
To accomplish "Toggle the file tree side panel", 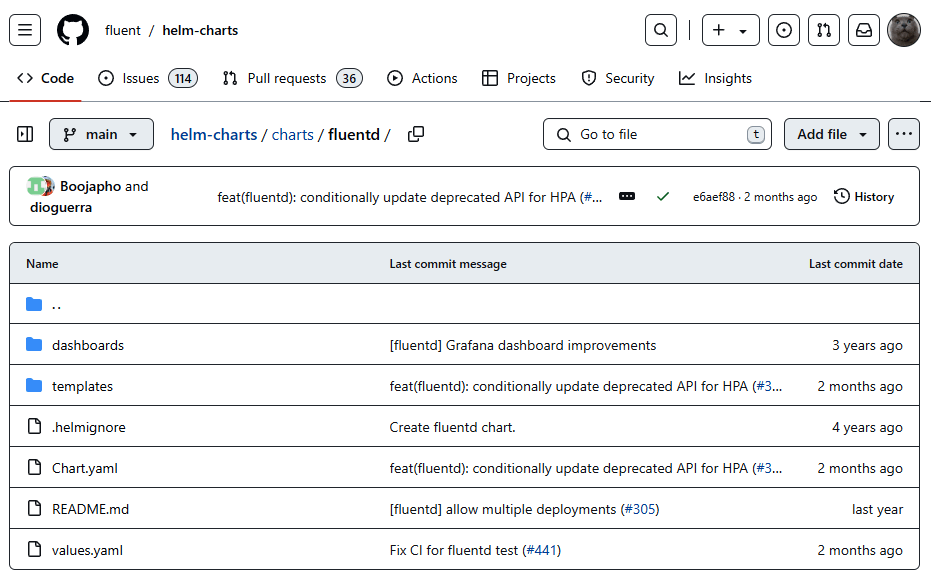I will coord(25,134).
